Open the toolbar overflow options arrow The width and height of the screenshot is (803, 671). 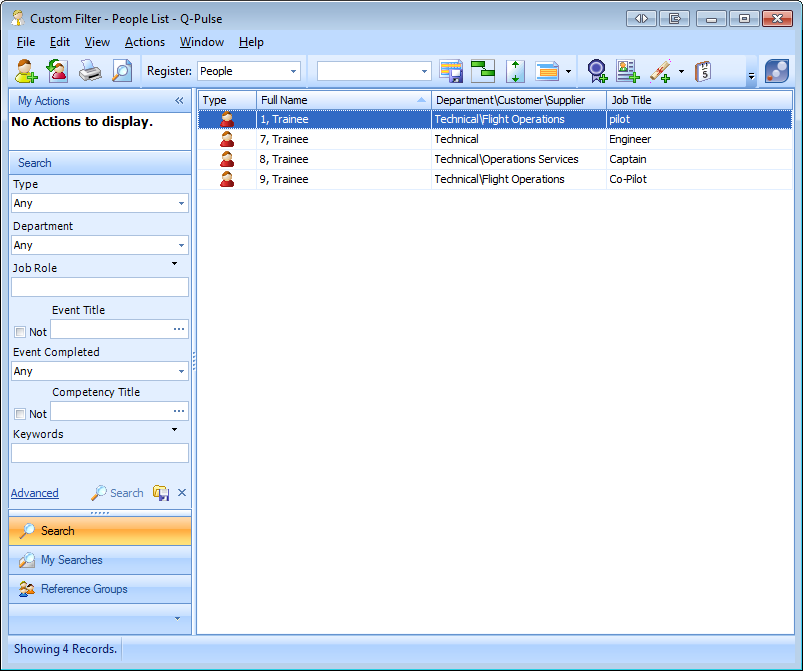coord(751,76)
